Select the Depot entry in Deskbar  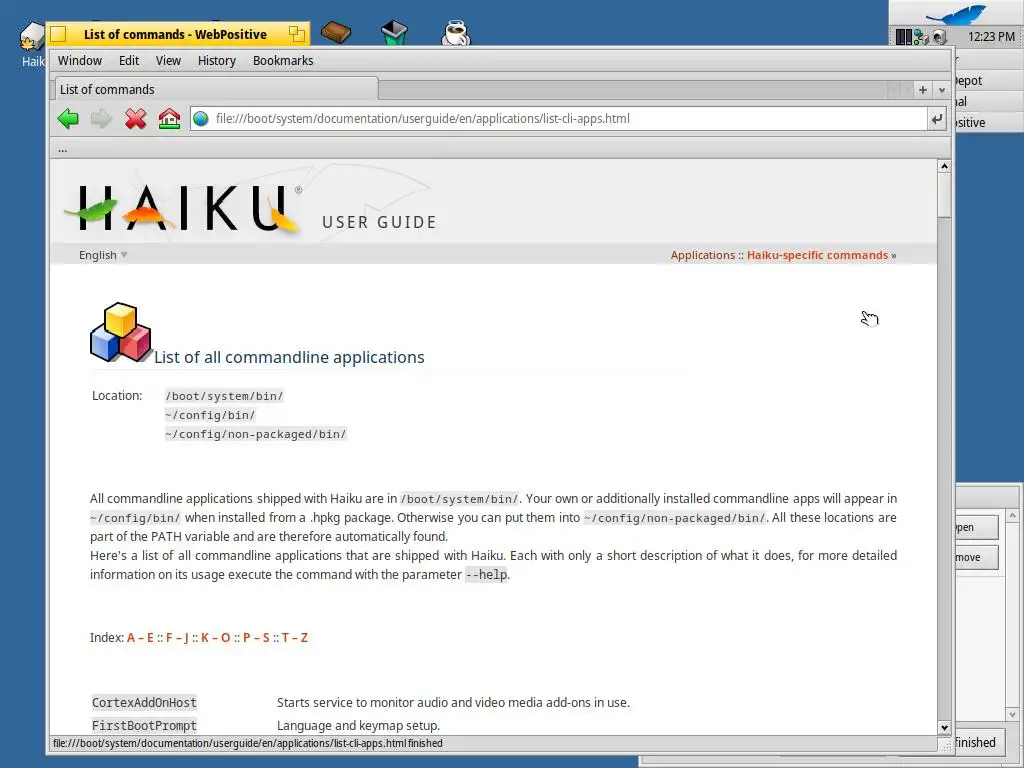pos(987,81)
